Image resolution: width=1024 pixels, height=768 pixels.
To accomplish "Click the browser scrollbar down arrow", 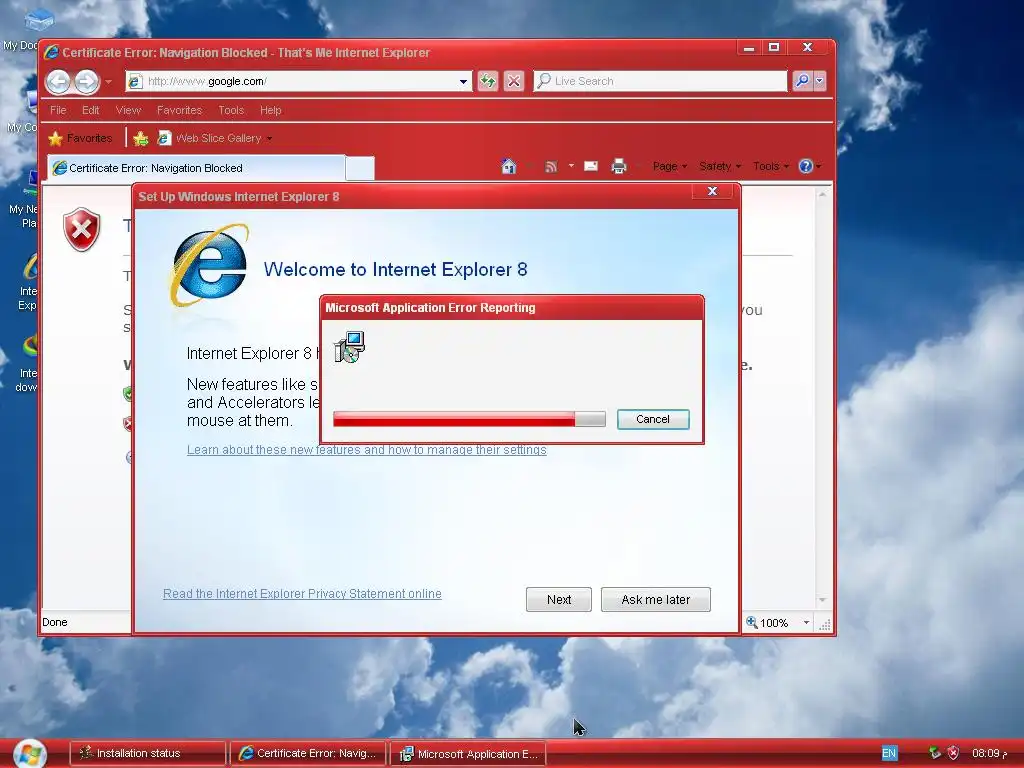I will [x=822, y=600].
